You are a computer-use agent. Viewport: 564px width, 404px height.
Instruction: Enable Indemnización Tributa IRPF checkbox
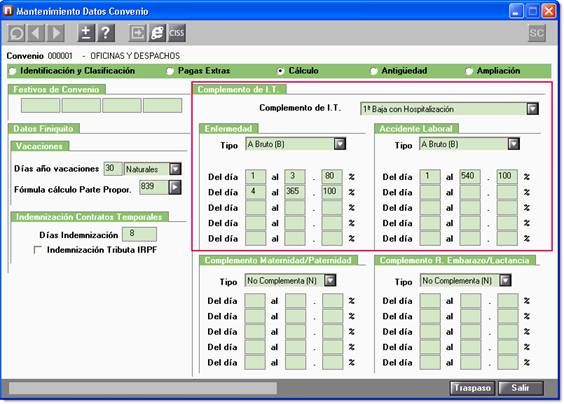(37, 250)
